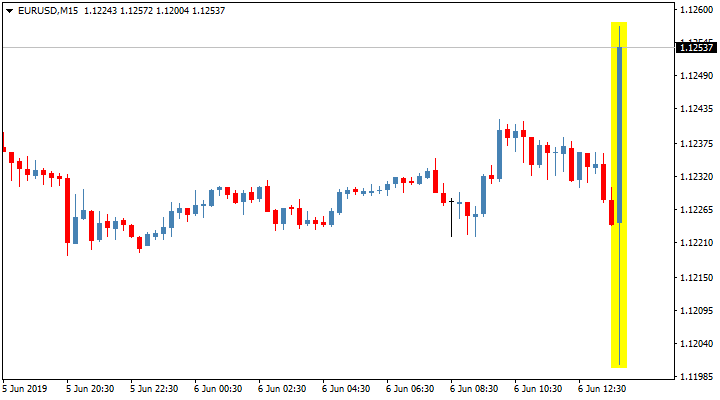Click the 1.12320 price axis label
The width and height of the screenshot is (720, 400).
point(697,176)
